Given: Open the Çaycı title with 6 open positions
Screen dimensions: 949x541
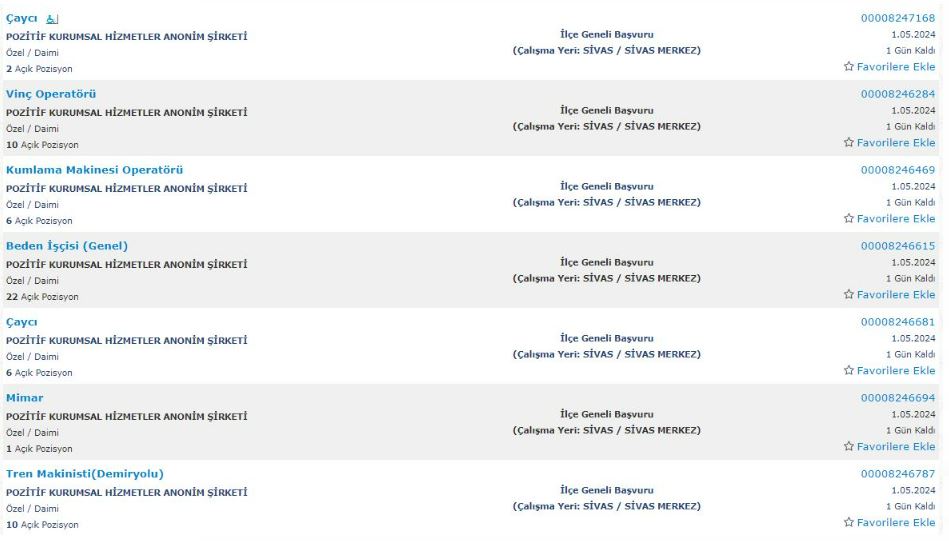Looking at the screenshot, I should (21, 322).
